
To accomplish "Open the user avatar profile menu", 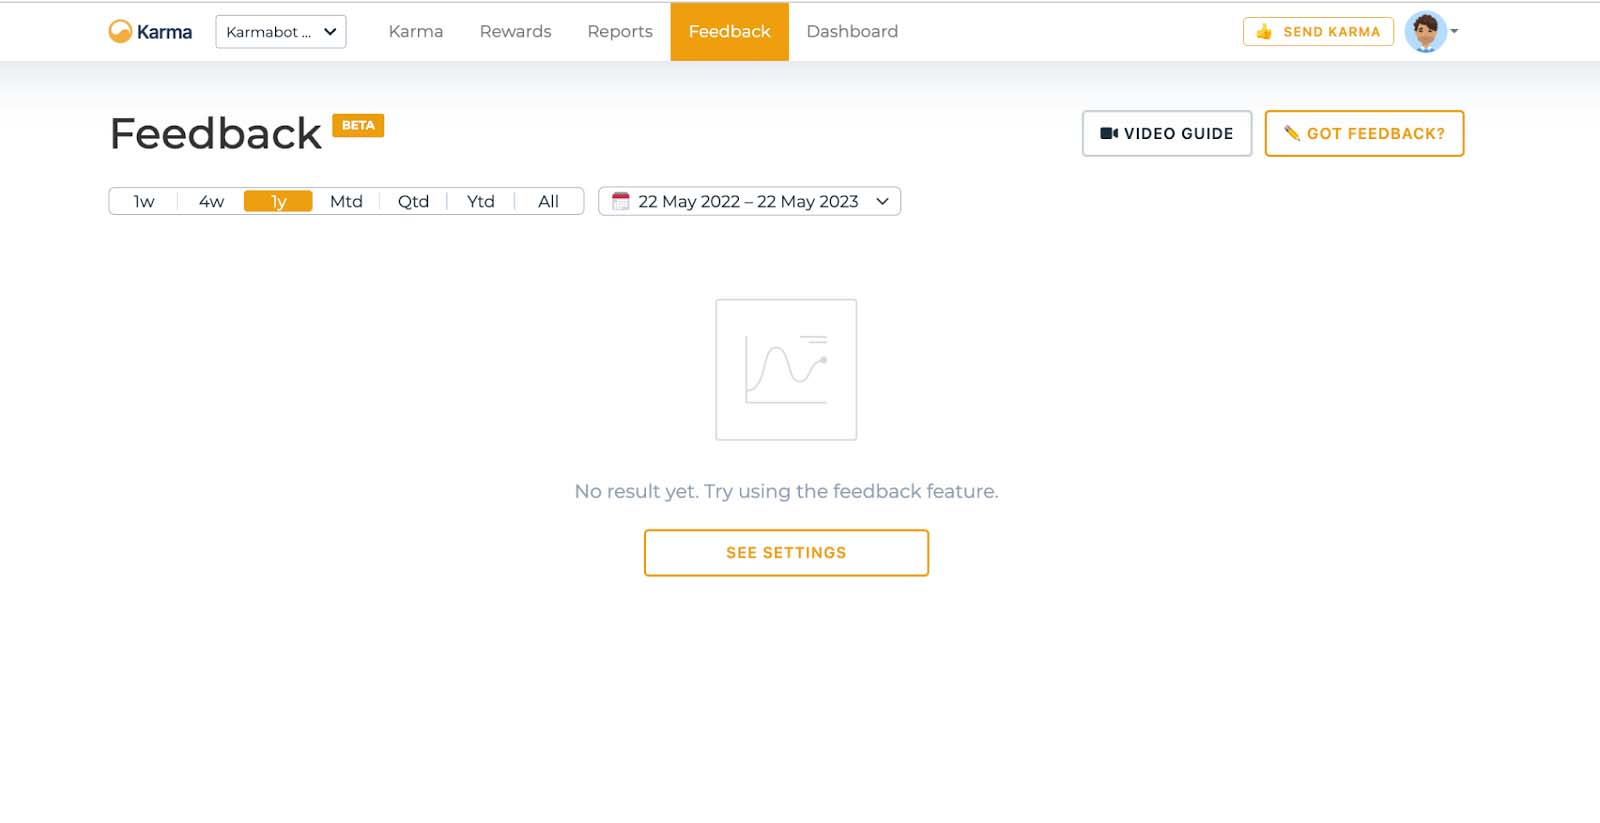I will click(x=1425, y=32).
